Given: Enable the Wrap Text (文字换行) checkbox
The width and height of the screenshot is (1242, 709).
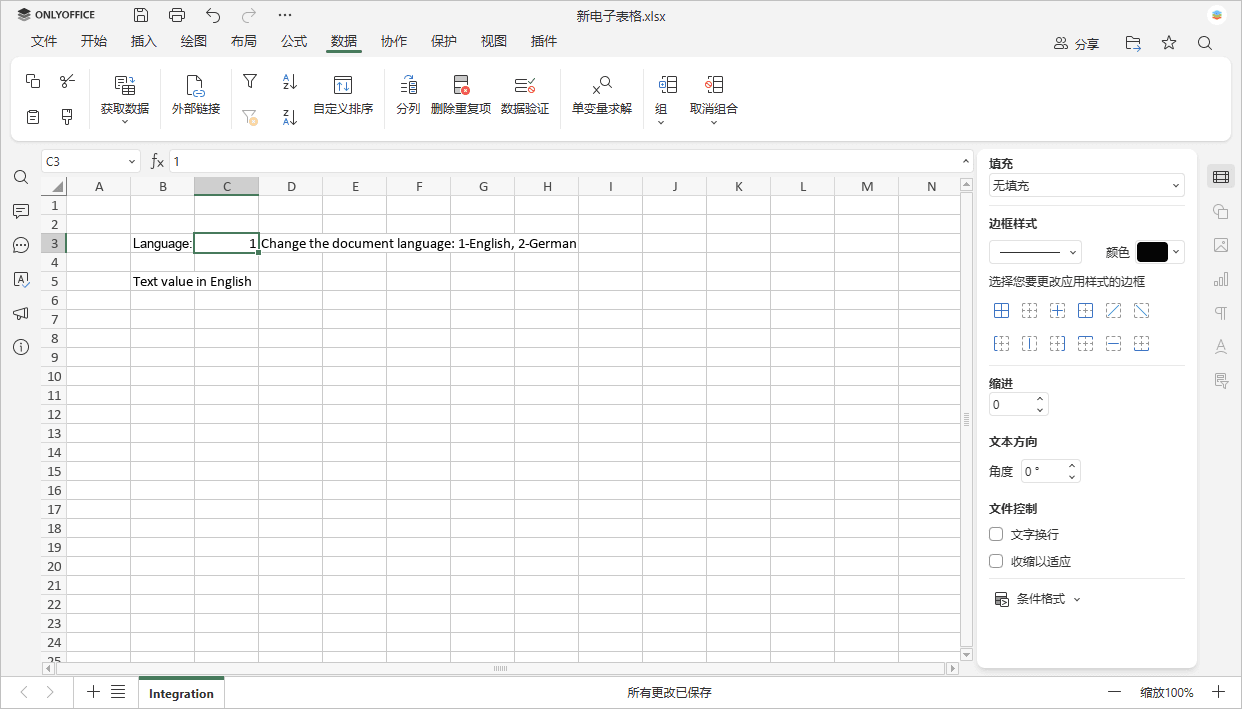Looking at the screenshot, I should [996, 534].
